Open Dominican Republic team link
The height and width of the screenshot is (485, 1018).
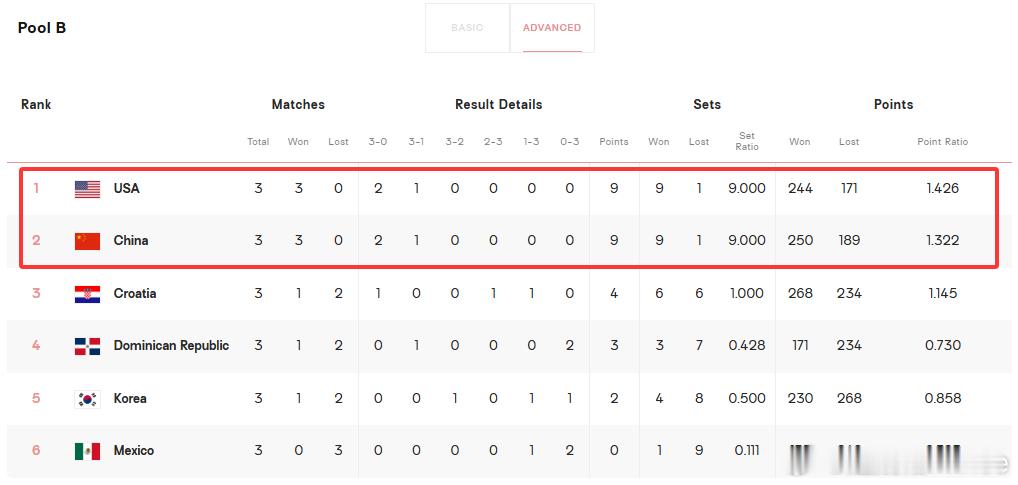click(x=171, y=345)
